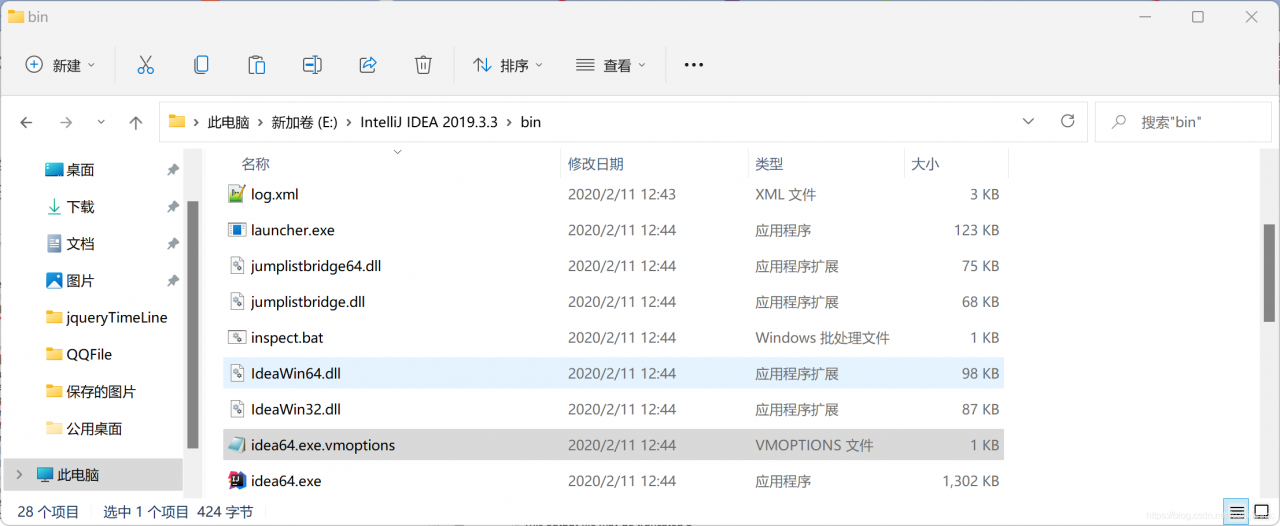Click the Delete trash icon
The image size is (1280, 526).
[x=423, y=65]
